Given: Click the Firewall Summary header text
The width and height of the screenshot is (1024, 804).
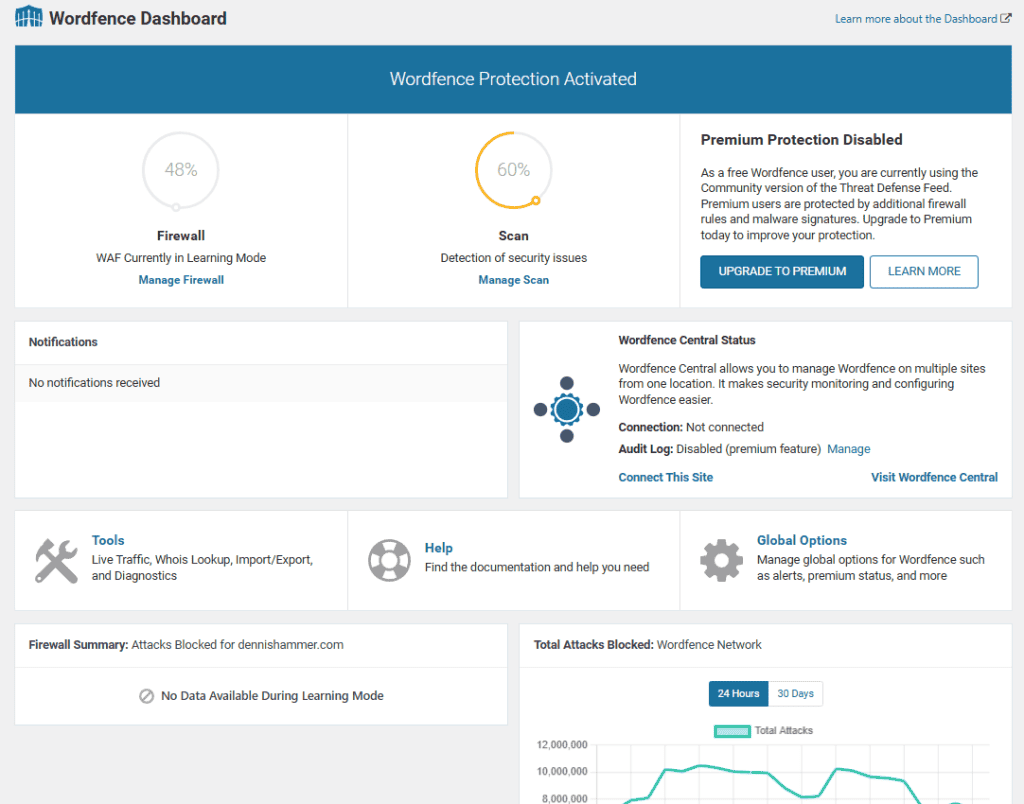Looking at the screenshot, I should tap(186, 645).
